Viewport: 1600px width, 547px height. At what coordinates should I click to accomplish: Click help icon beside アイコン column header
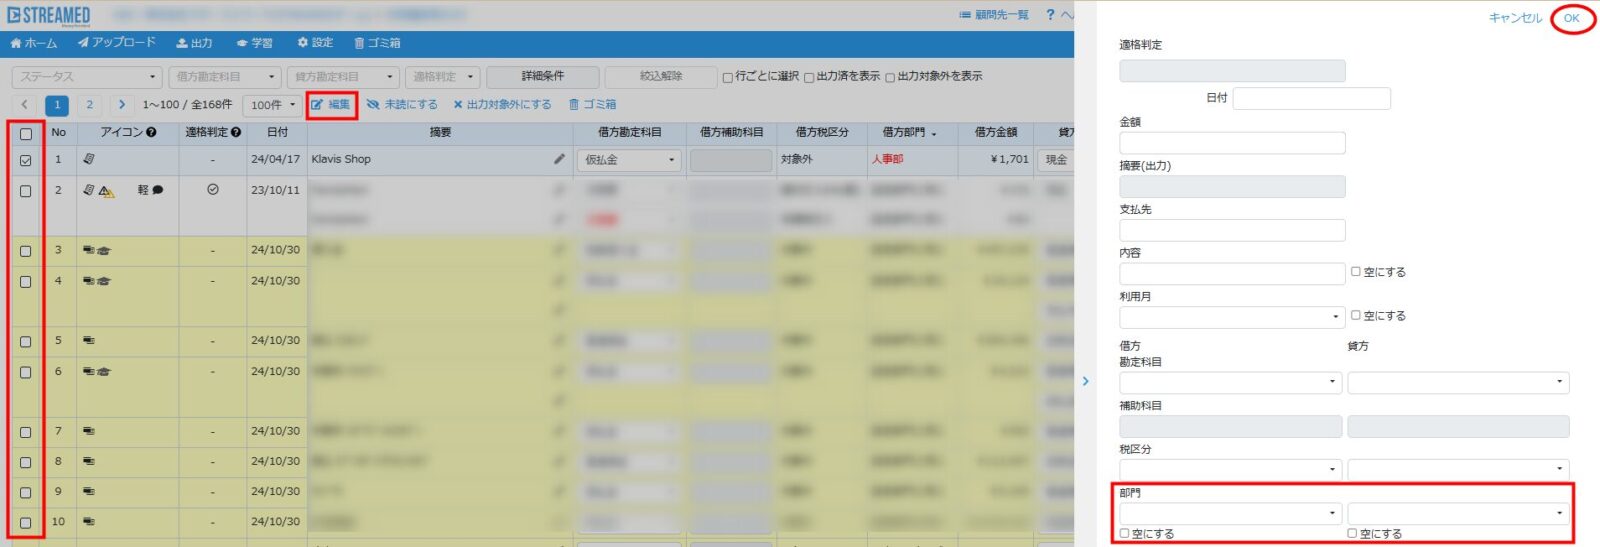[x=151, y=132]
